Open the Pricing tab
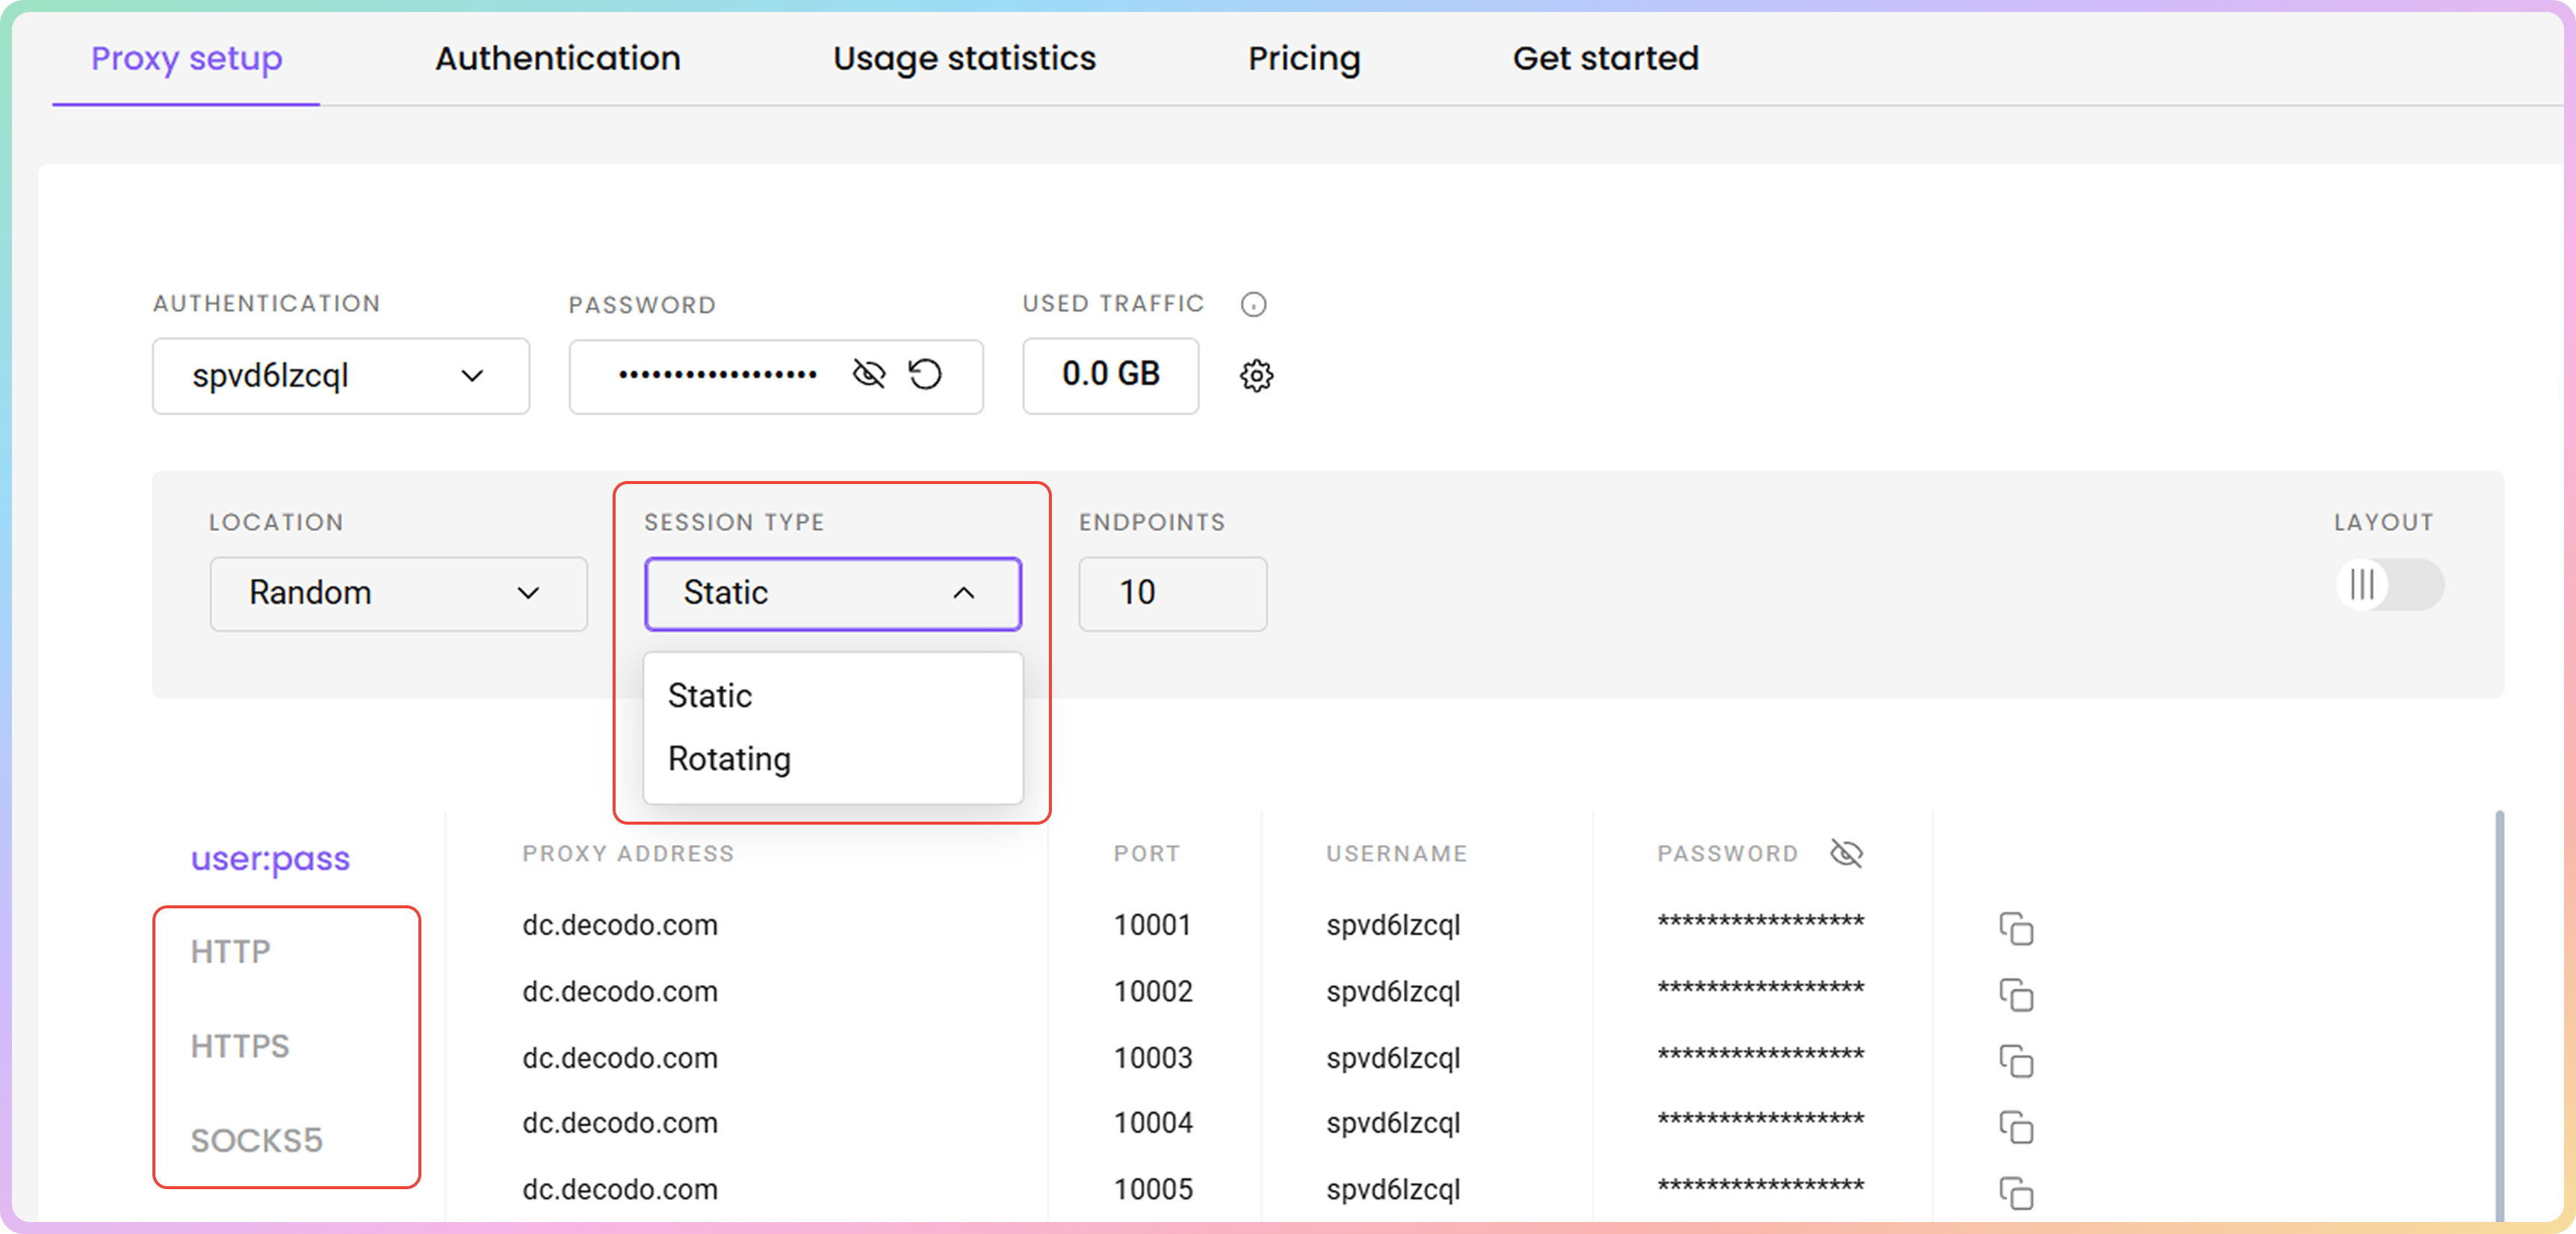The height and width of the screenshot is (1234, 2576). pyautogui.click(x=1303, y=58)
